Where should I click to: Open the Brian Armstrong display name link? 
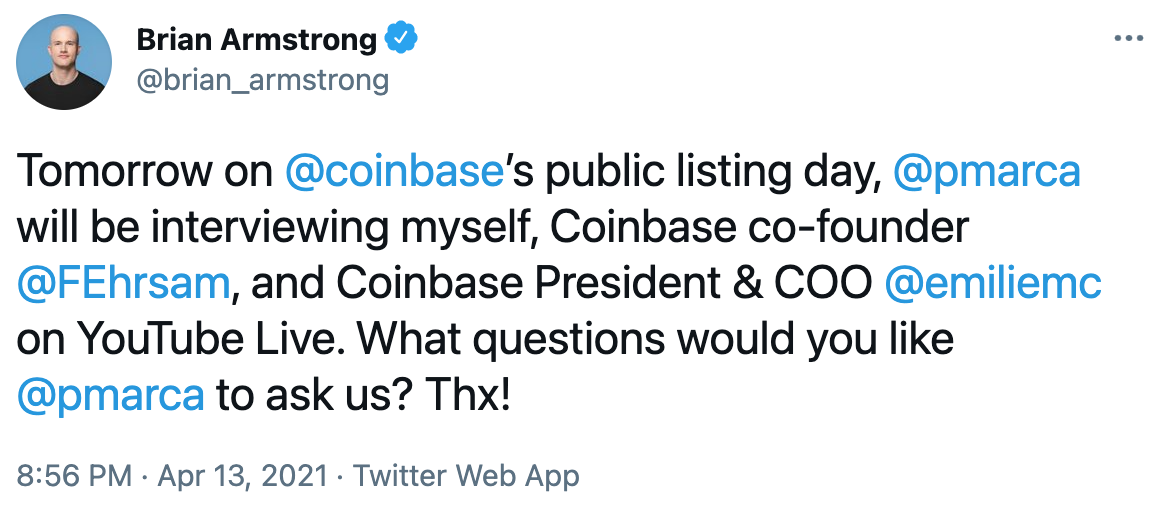(x=256, y=41)
